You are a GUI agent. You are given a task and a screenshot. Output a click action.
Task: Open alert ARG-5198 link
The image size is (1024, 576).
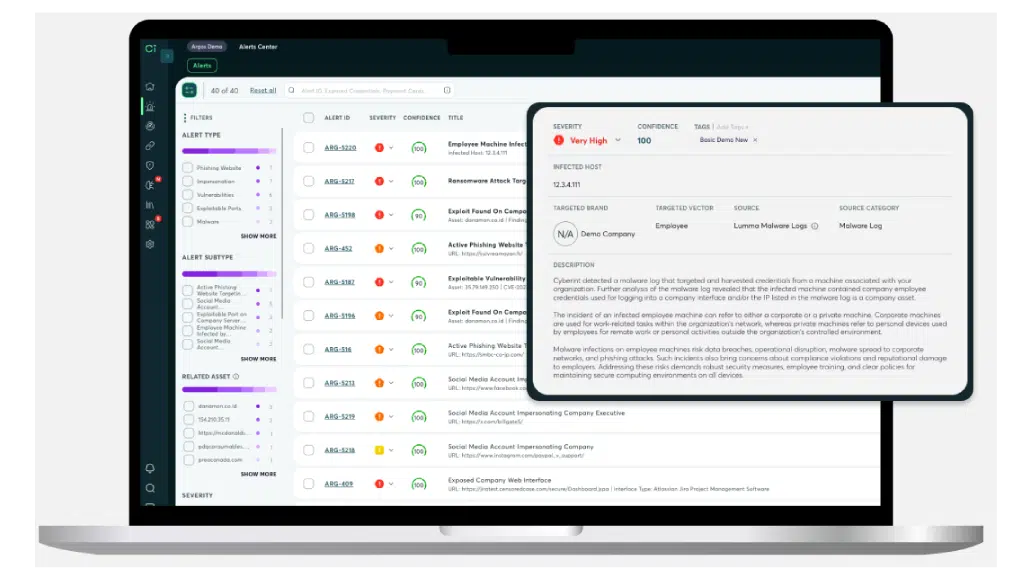(x=340, y=215)
